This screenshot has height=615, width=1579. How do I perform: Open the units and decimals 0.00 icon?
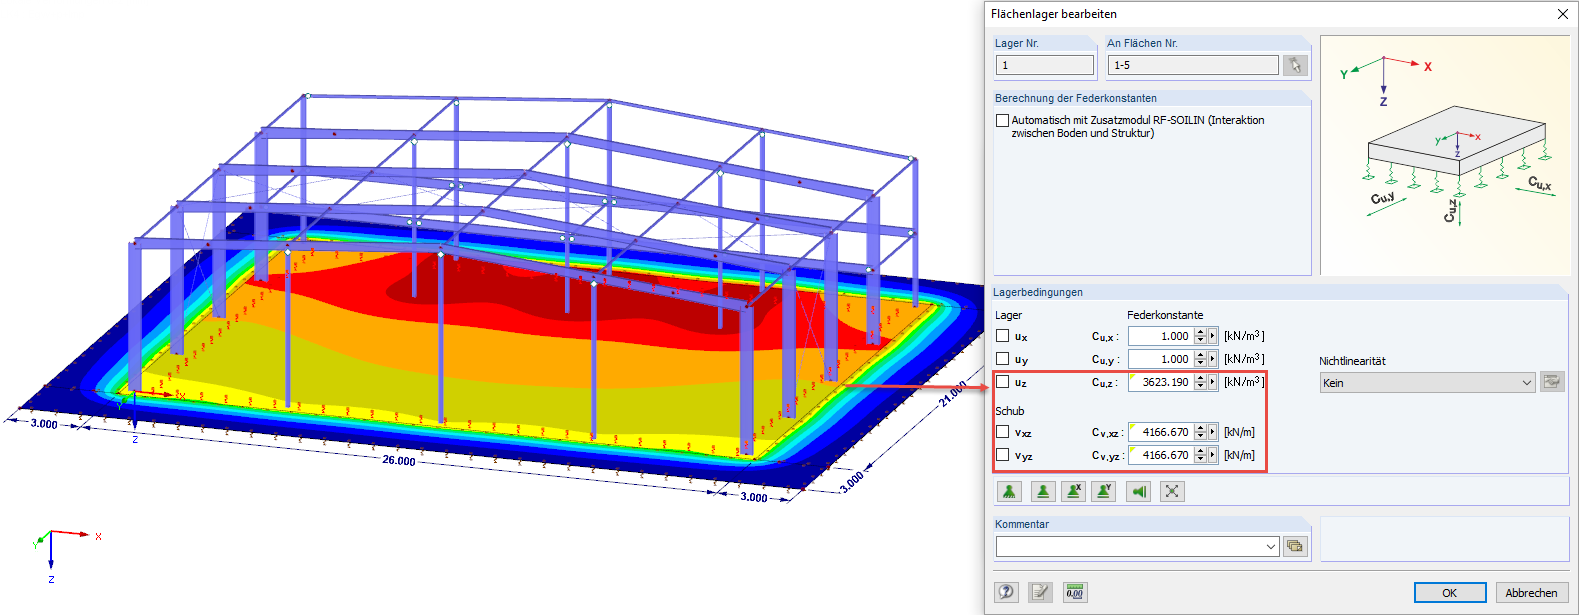(1075, 592)
